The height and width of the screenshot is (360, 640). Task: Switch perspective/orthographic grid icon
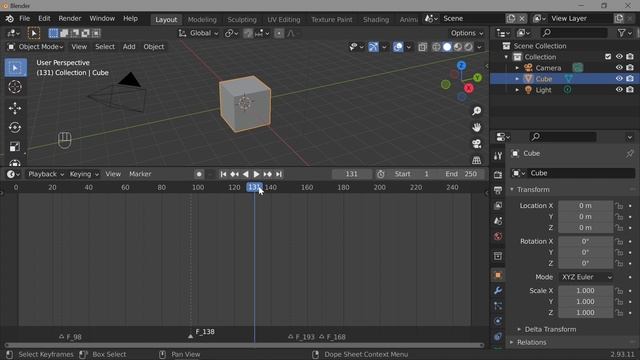click(476, 160)
